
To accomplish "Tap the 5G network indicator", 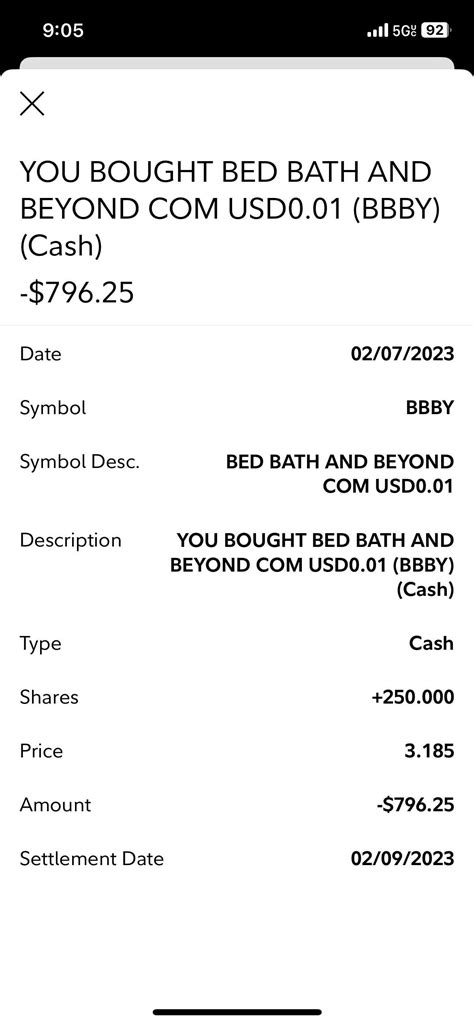I will (405, 31).
